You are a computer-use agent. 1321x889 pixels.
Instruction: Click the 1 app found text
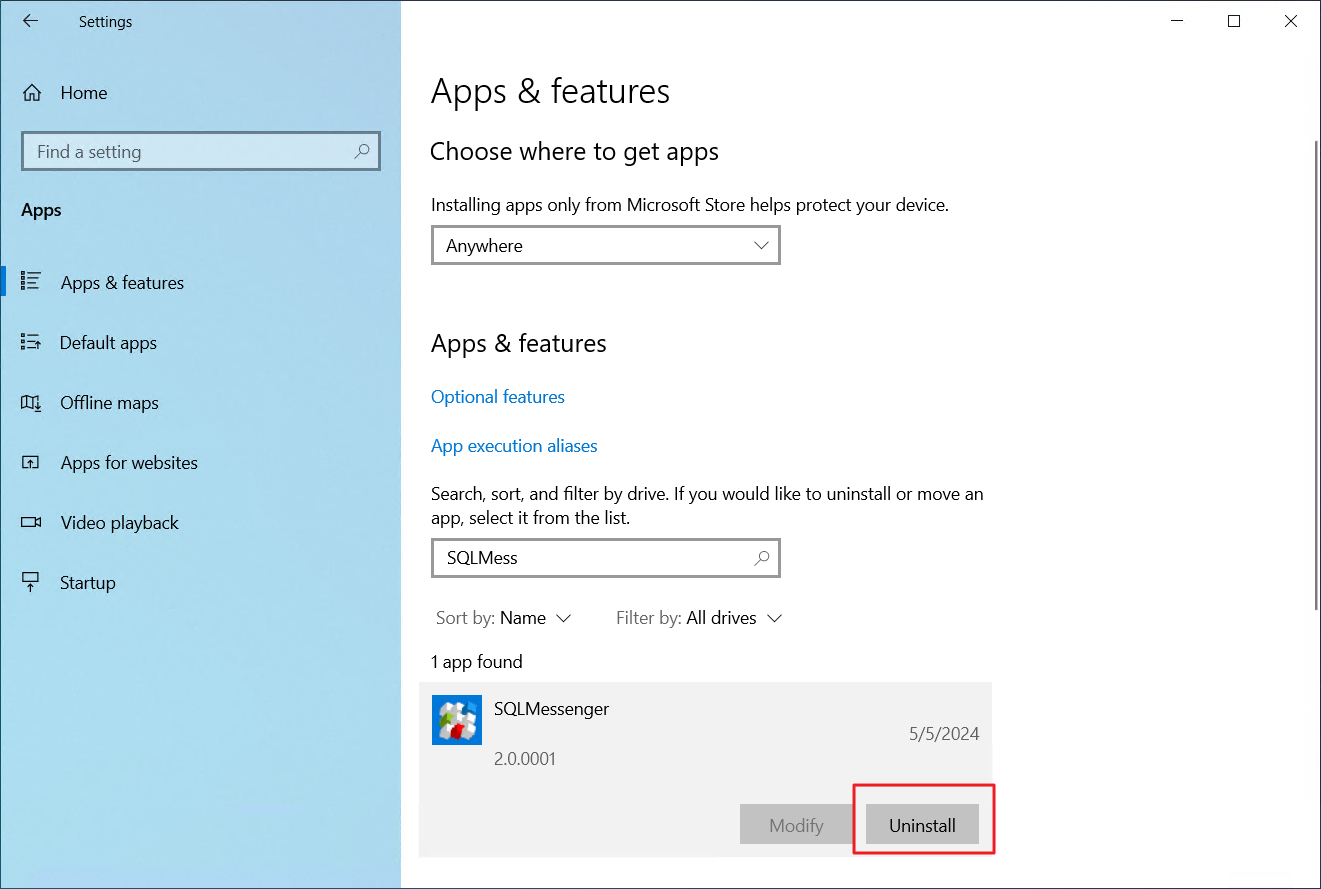[x=477, y=662]
